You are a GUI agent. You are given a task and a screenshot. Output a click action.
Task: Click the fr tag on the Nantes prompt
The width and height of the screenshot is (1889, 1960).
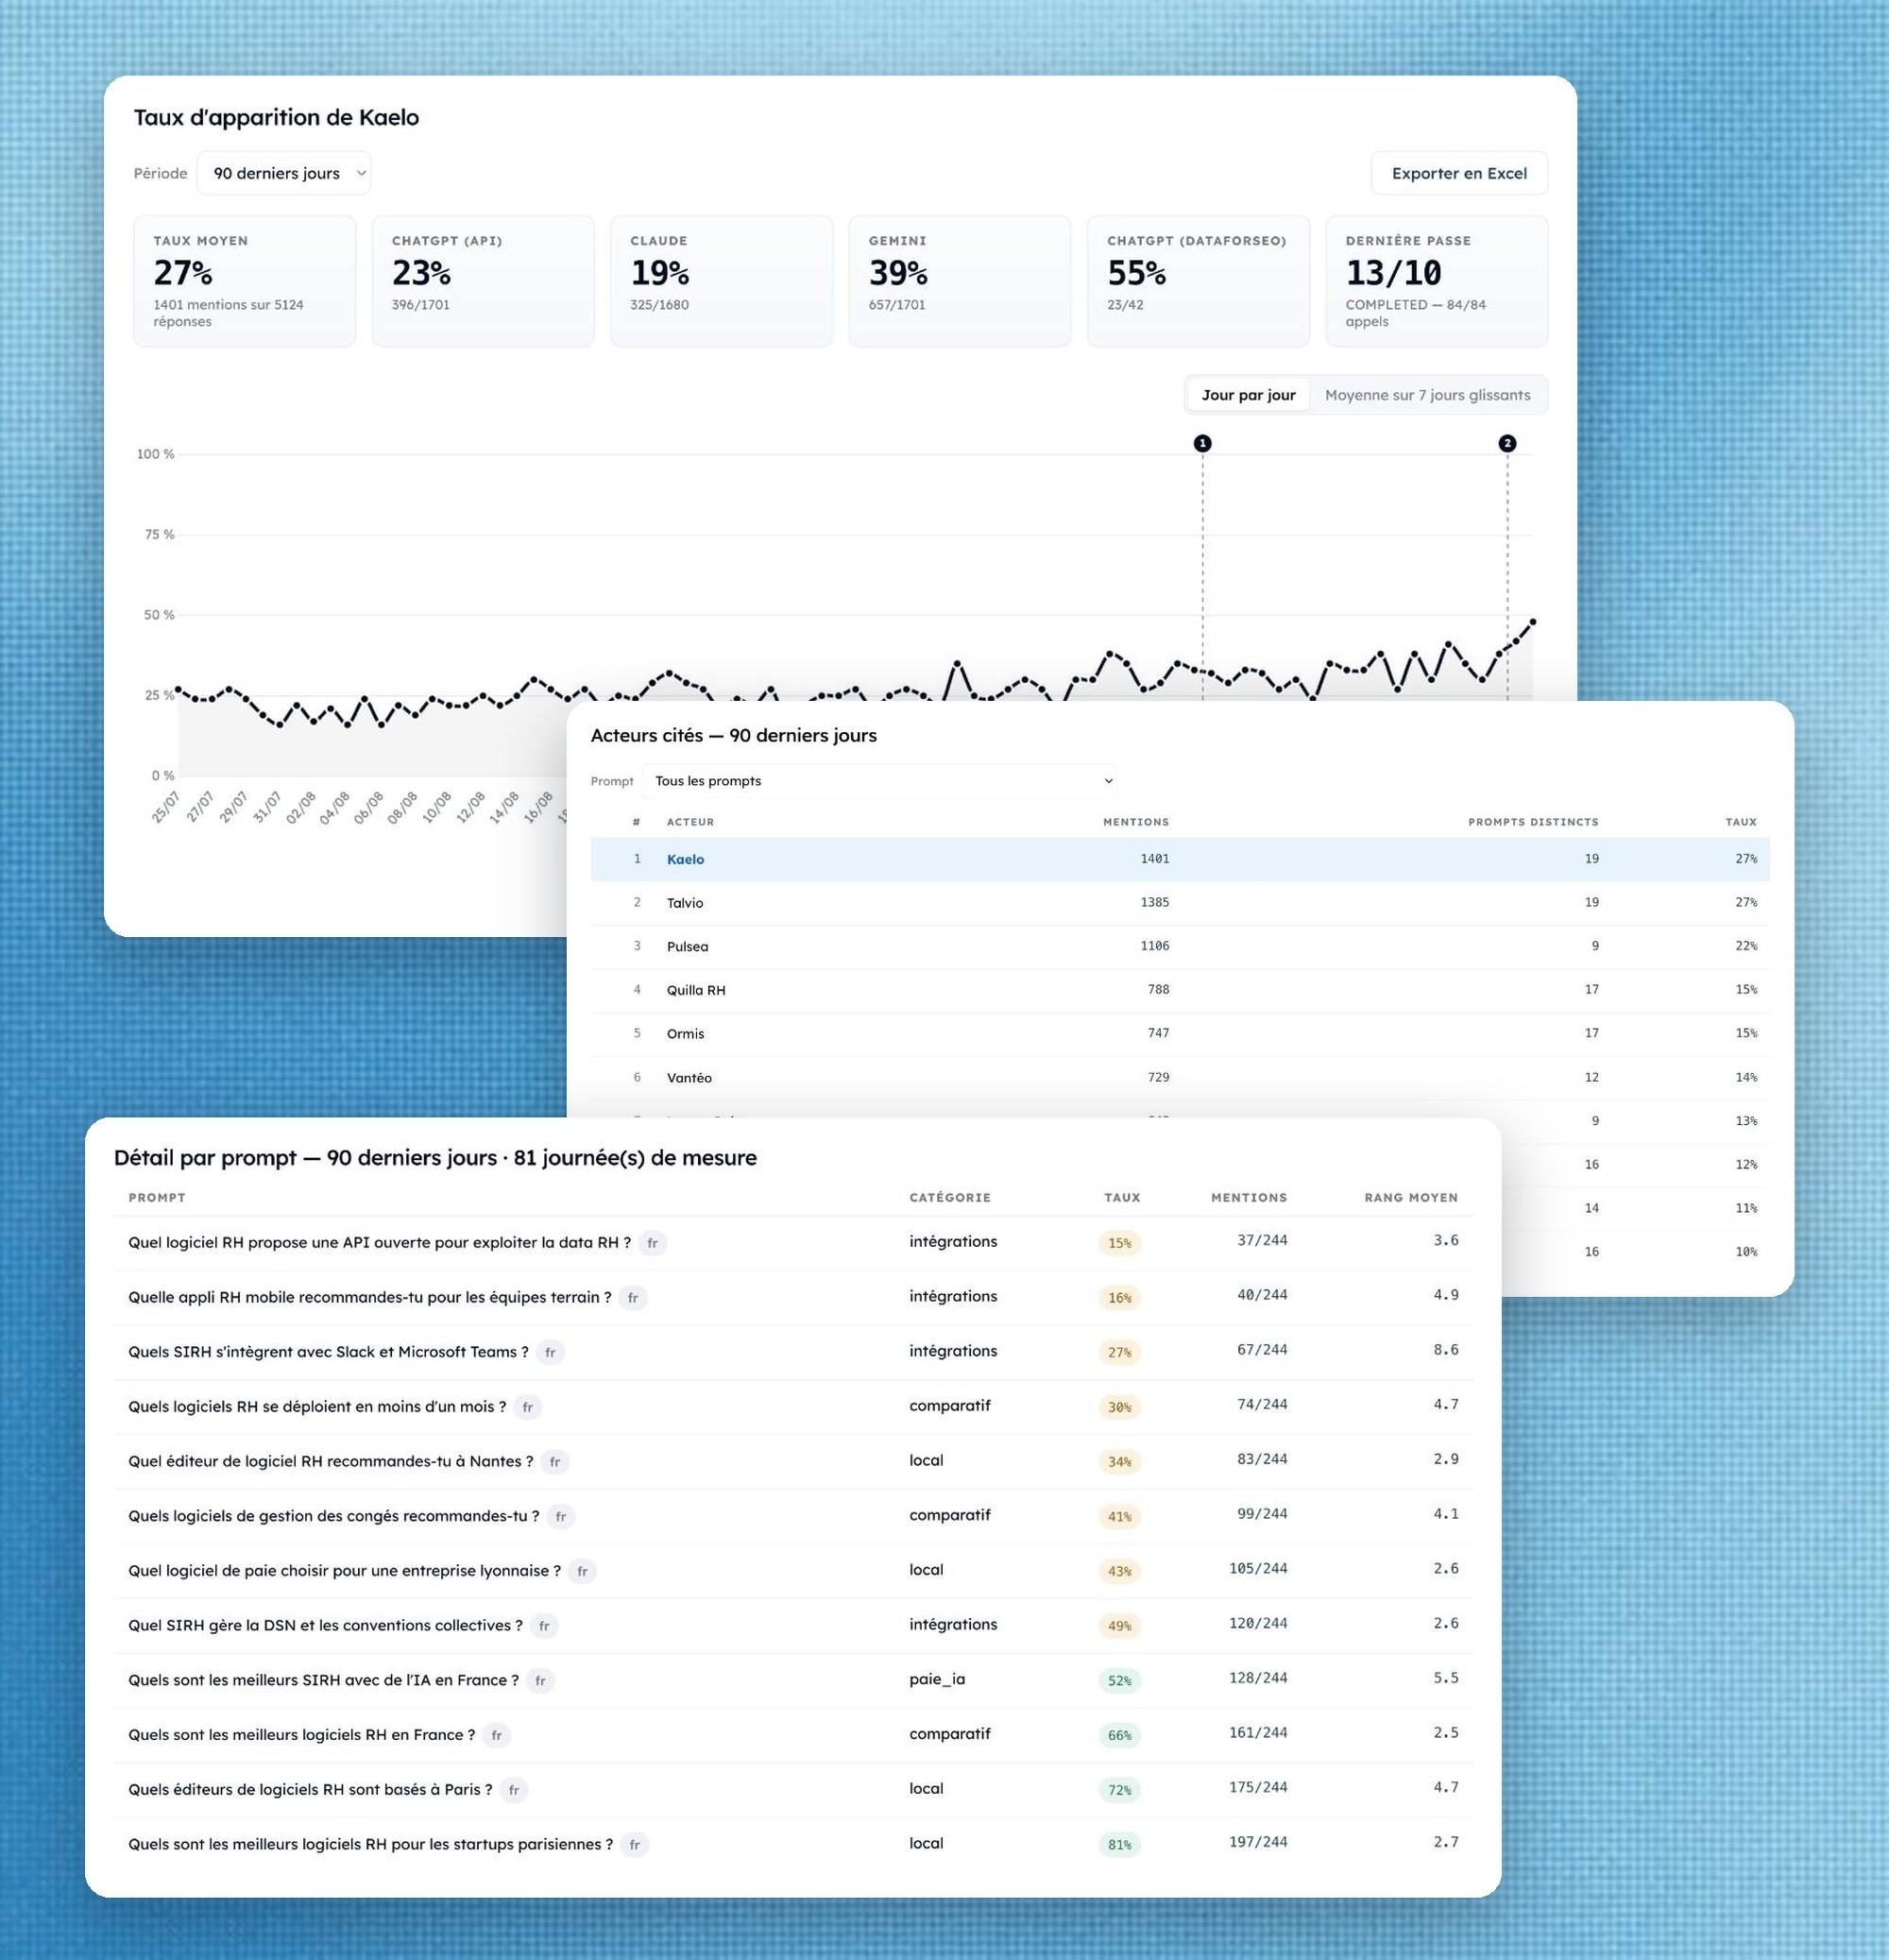tap(555, 1462)
